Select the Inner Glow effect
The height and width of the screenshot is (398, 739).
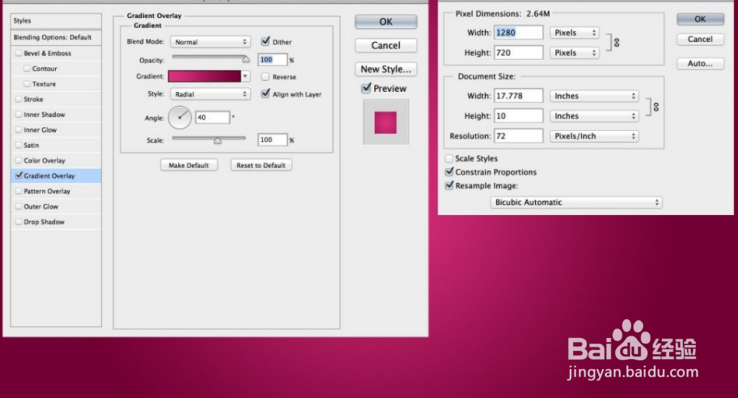pyautogui.click(x=40, y=130)
